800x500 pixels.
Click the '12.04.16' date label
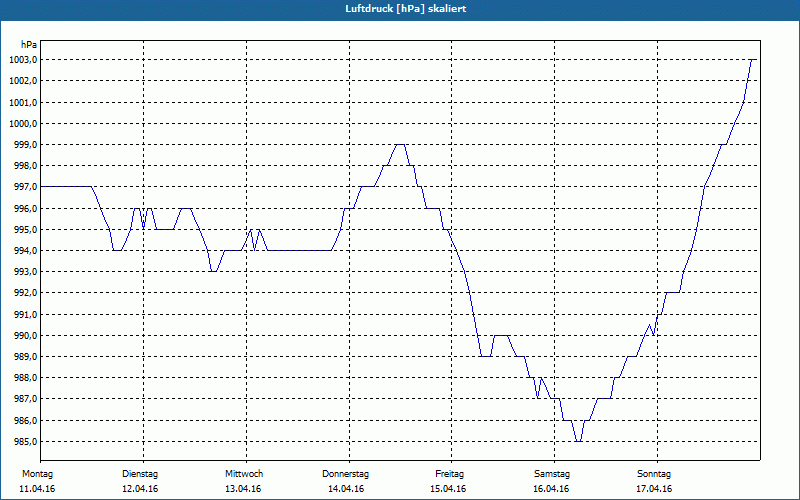(140, 489)
